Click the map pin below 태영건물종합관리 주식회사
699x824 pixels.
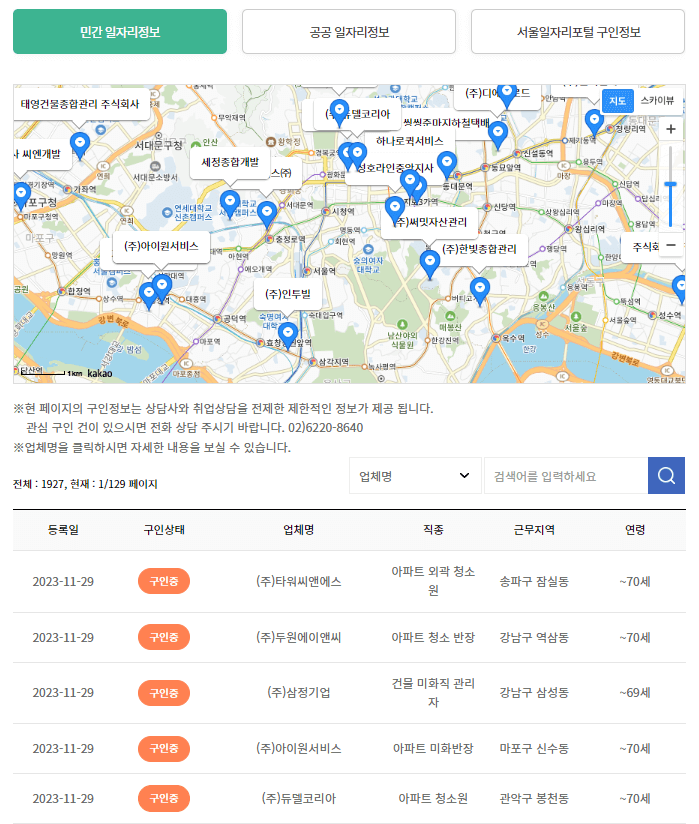pyautogui.click(x=80, y=145)
